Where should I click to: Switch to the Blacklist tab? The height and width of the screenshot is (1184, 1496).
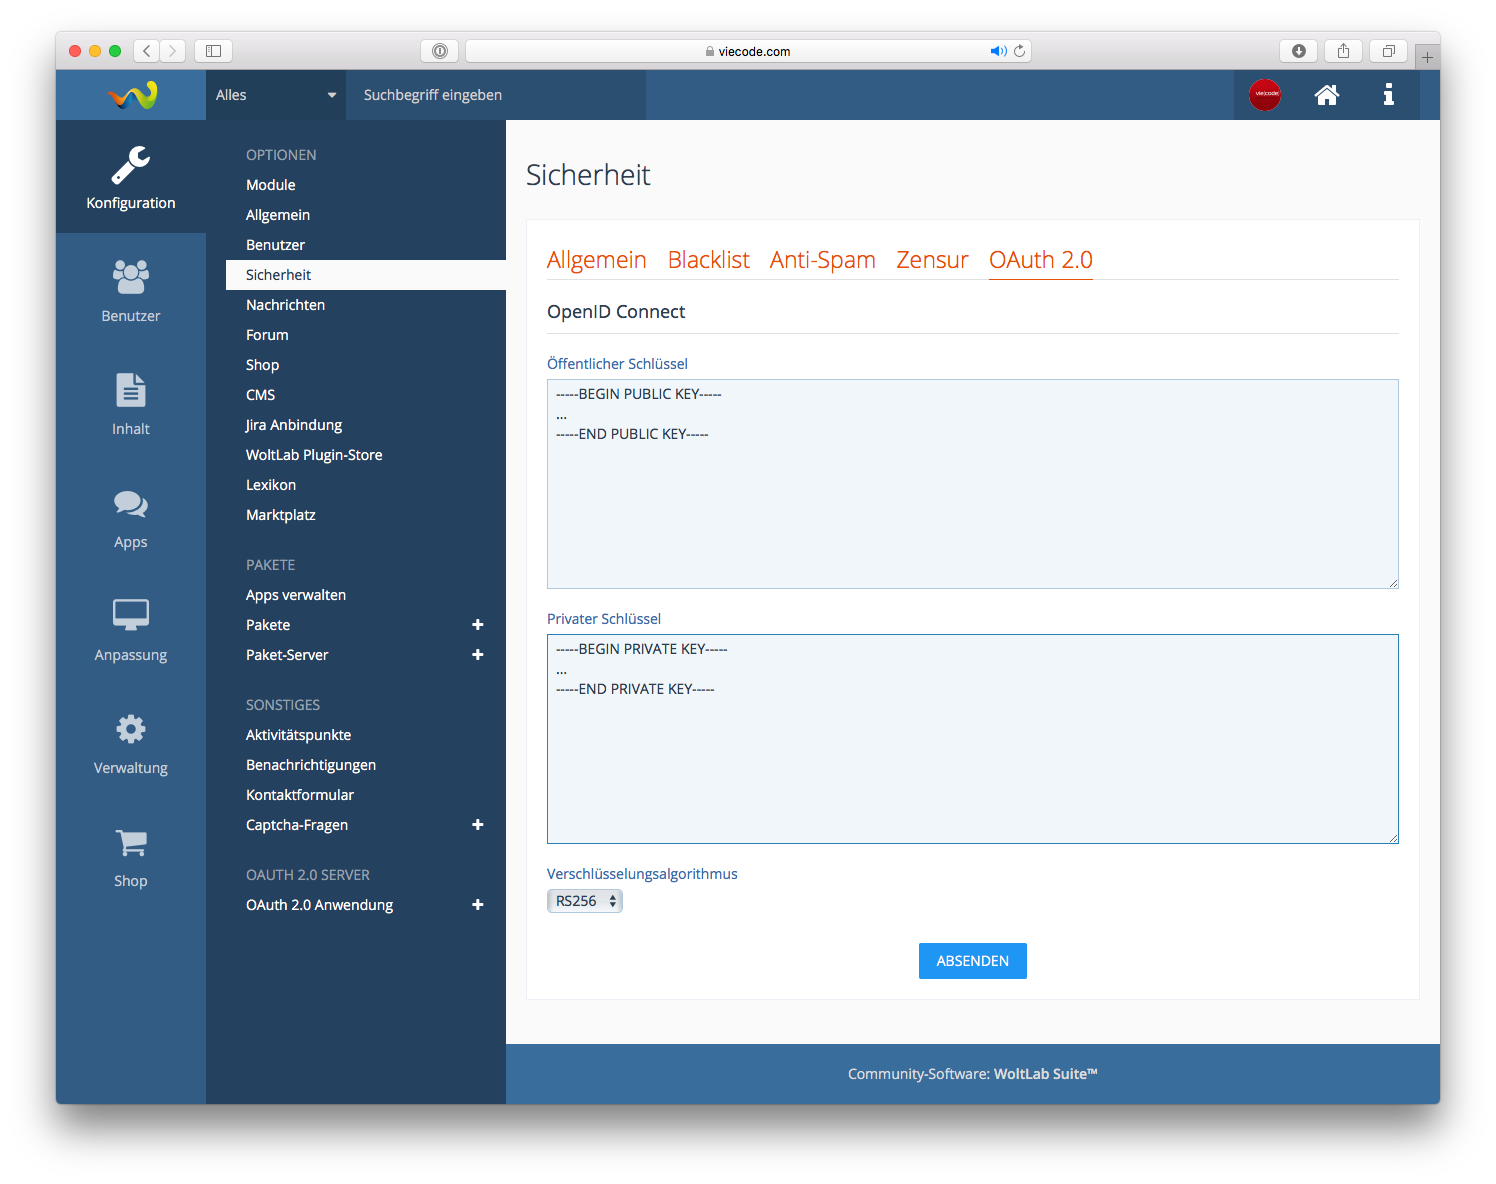pyautogui.click(x=708, y=260)
